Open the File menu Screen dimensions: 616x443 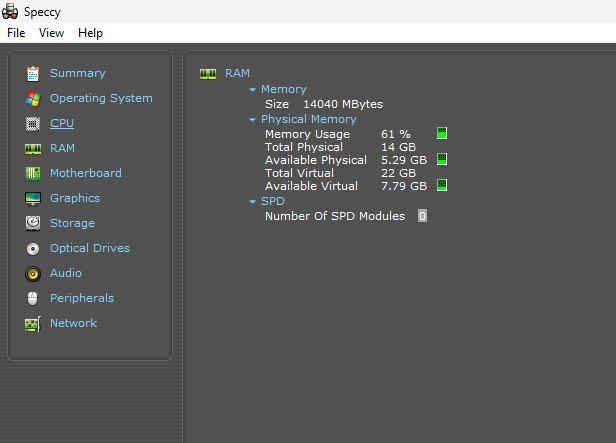click(x=16, y=33)
